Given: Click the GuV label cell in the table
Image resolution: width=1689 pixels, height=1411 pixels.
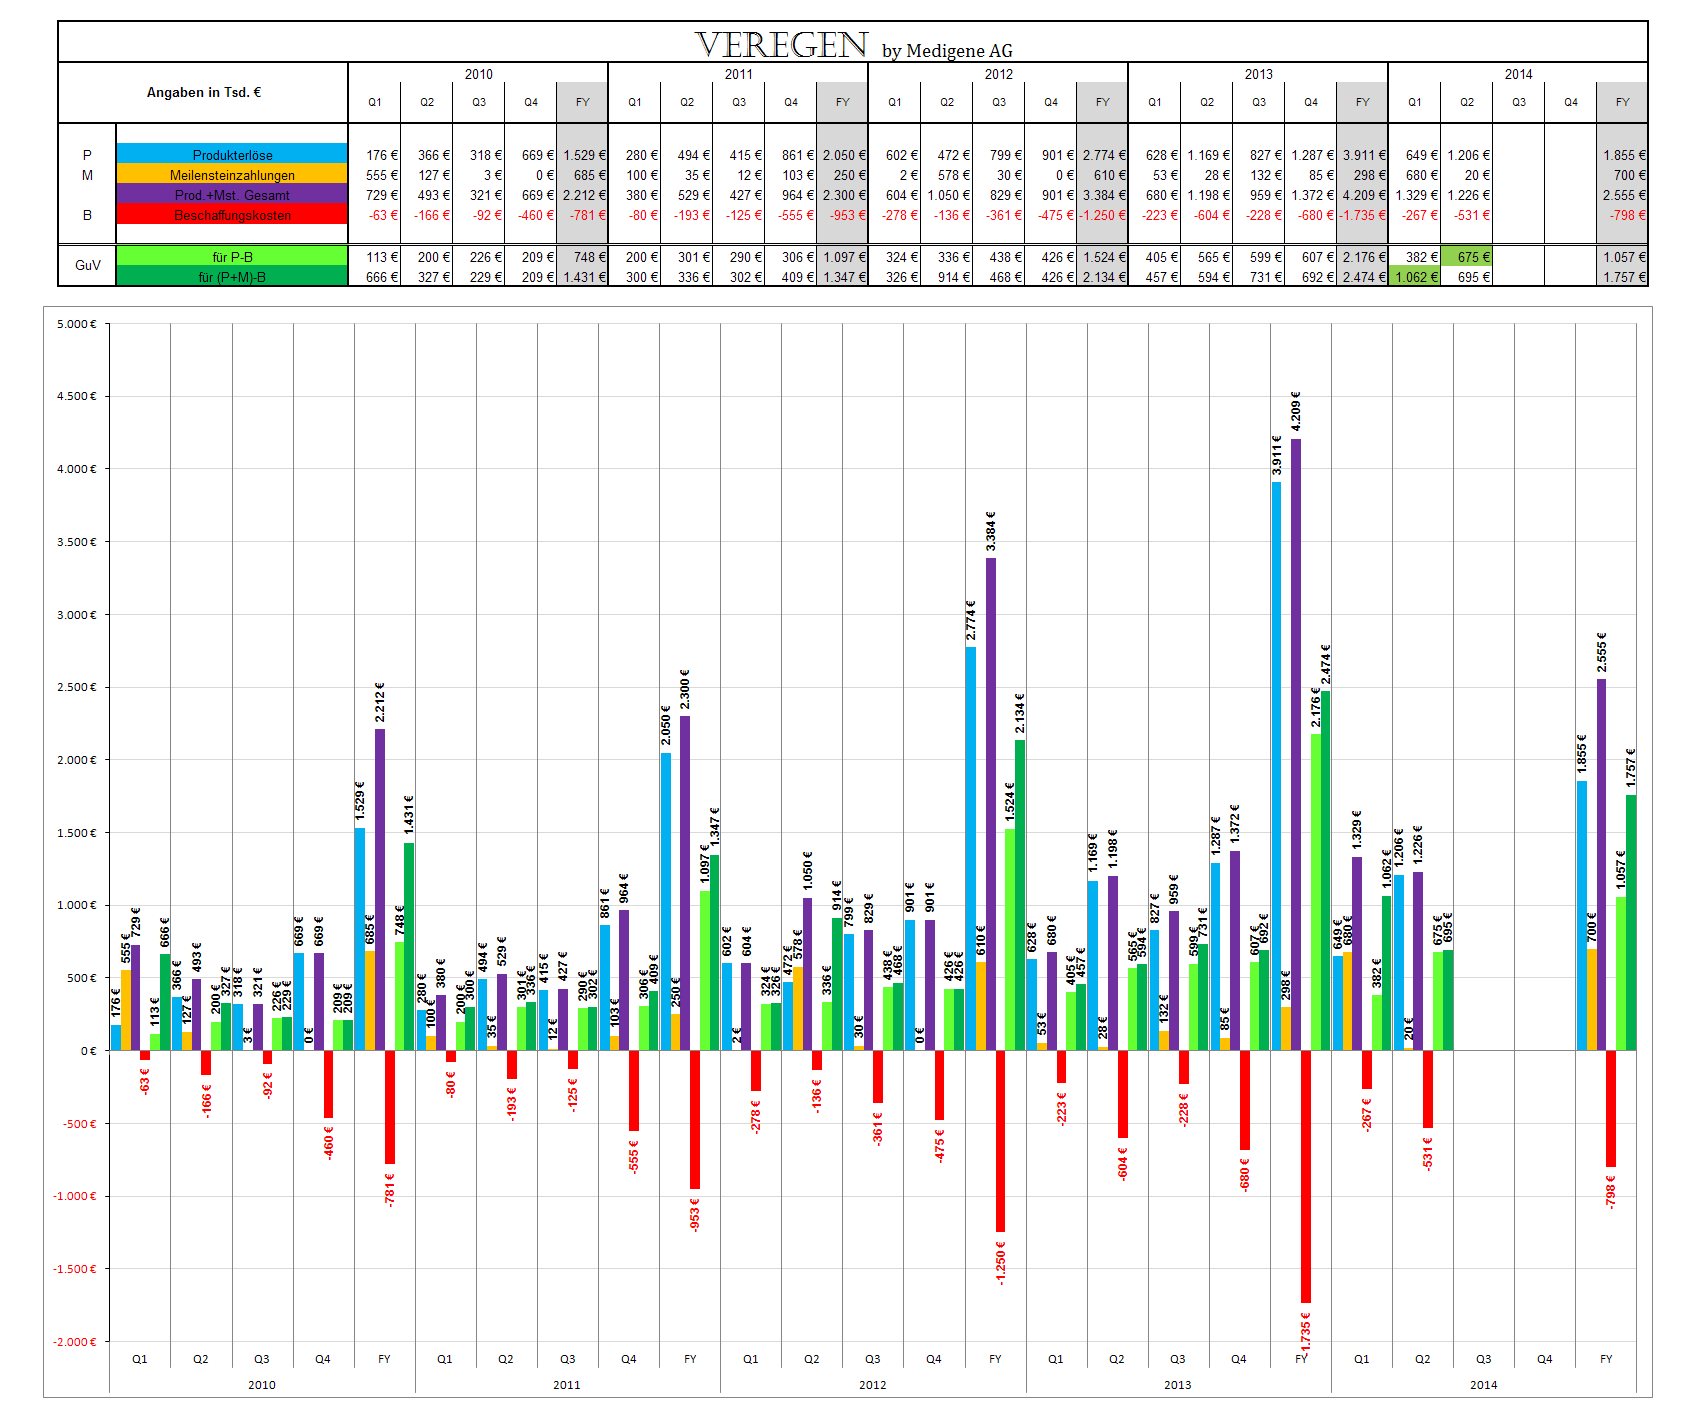Looking at the screenshot, I should click(x=88, y=265).
